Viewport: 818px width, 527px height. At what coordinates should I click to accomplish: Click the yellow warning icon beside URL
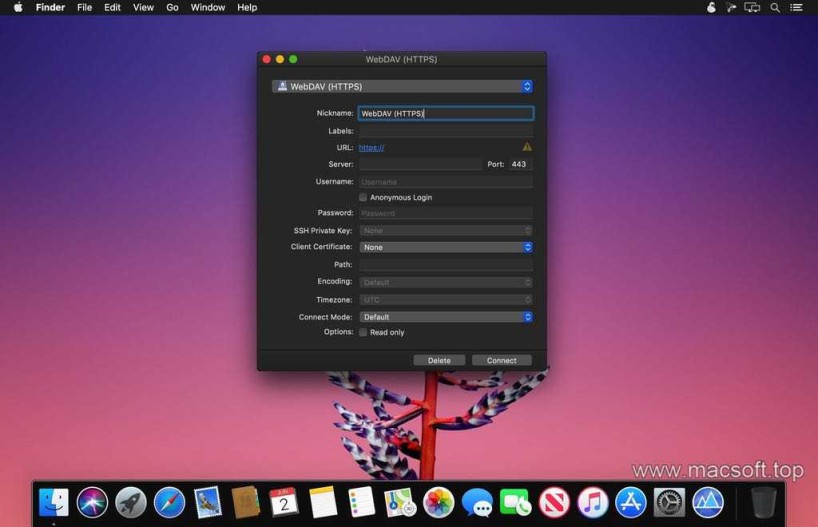527,147
